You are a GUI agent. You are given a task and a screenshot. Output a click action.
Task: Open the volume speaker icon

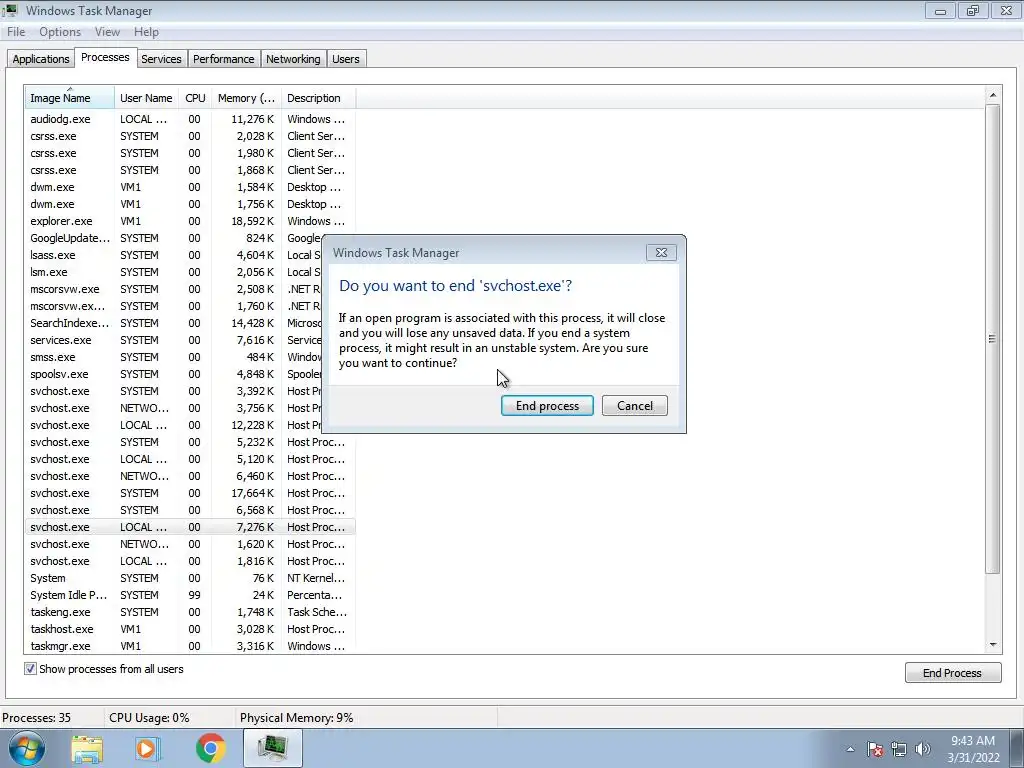tap(923, 749)
